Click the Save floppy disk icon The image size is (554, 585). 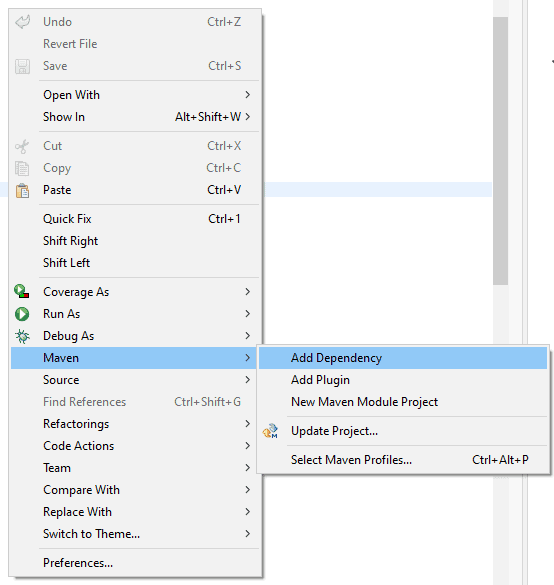[x=22, y=66]
